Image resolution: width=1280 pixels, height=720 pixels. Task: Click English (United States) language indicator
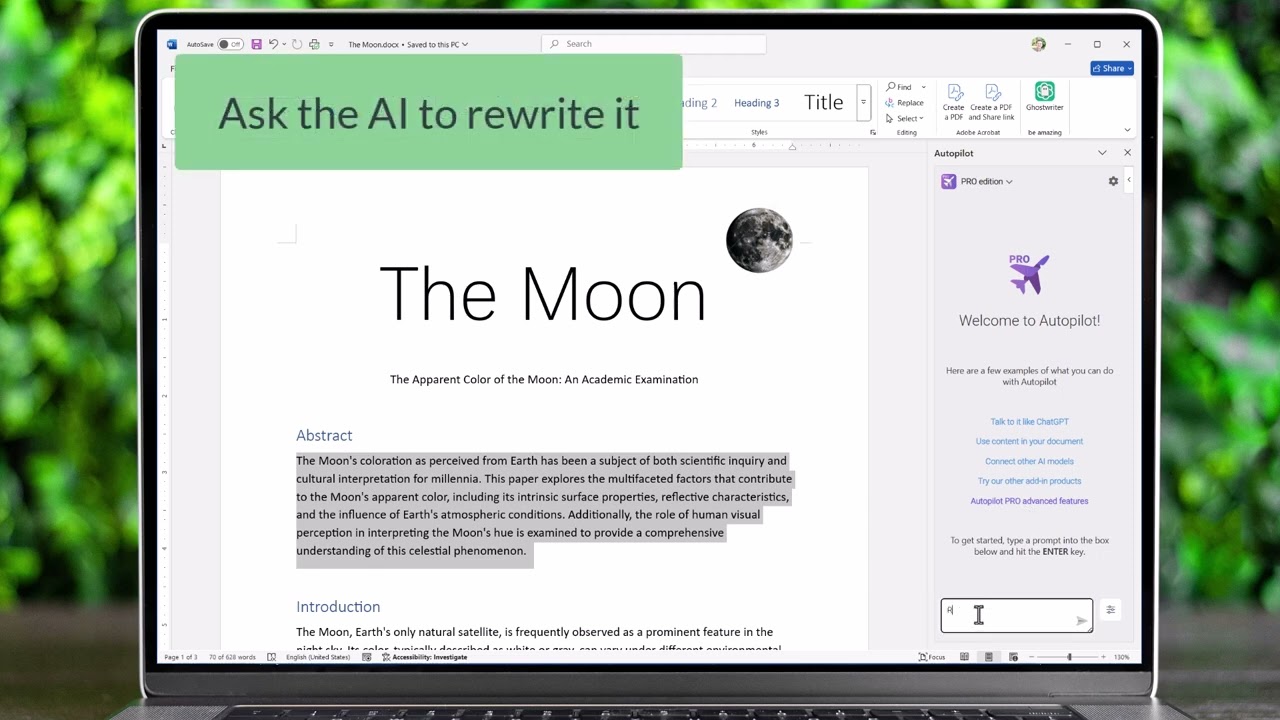318,657
